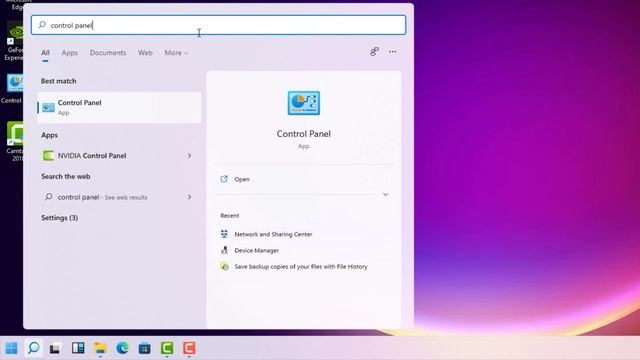
Task: Launch File Explorer from the taskbar
Action: [100, 348]
